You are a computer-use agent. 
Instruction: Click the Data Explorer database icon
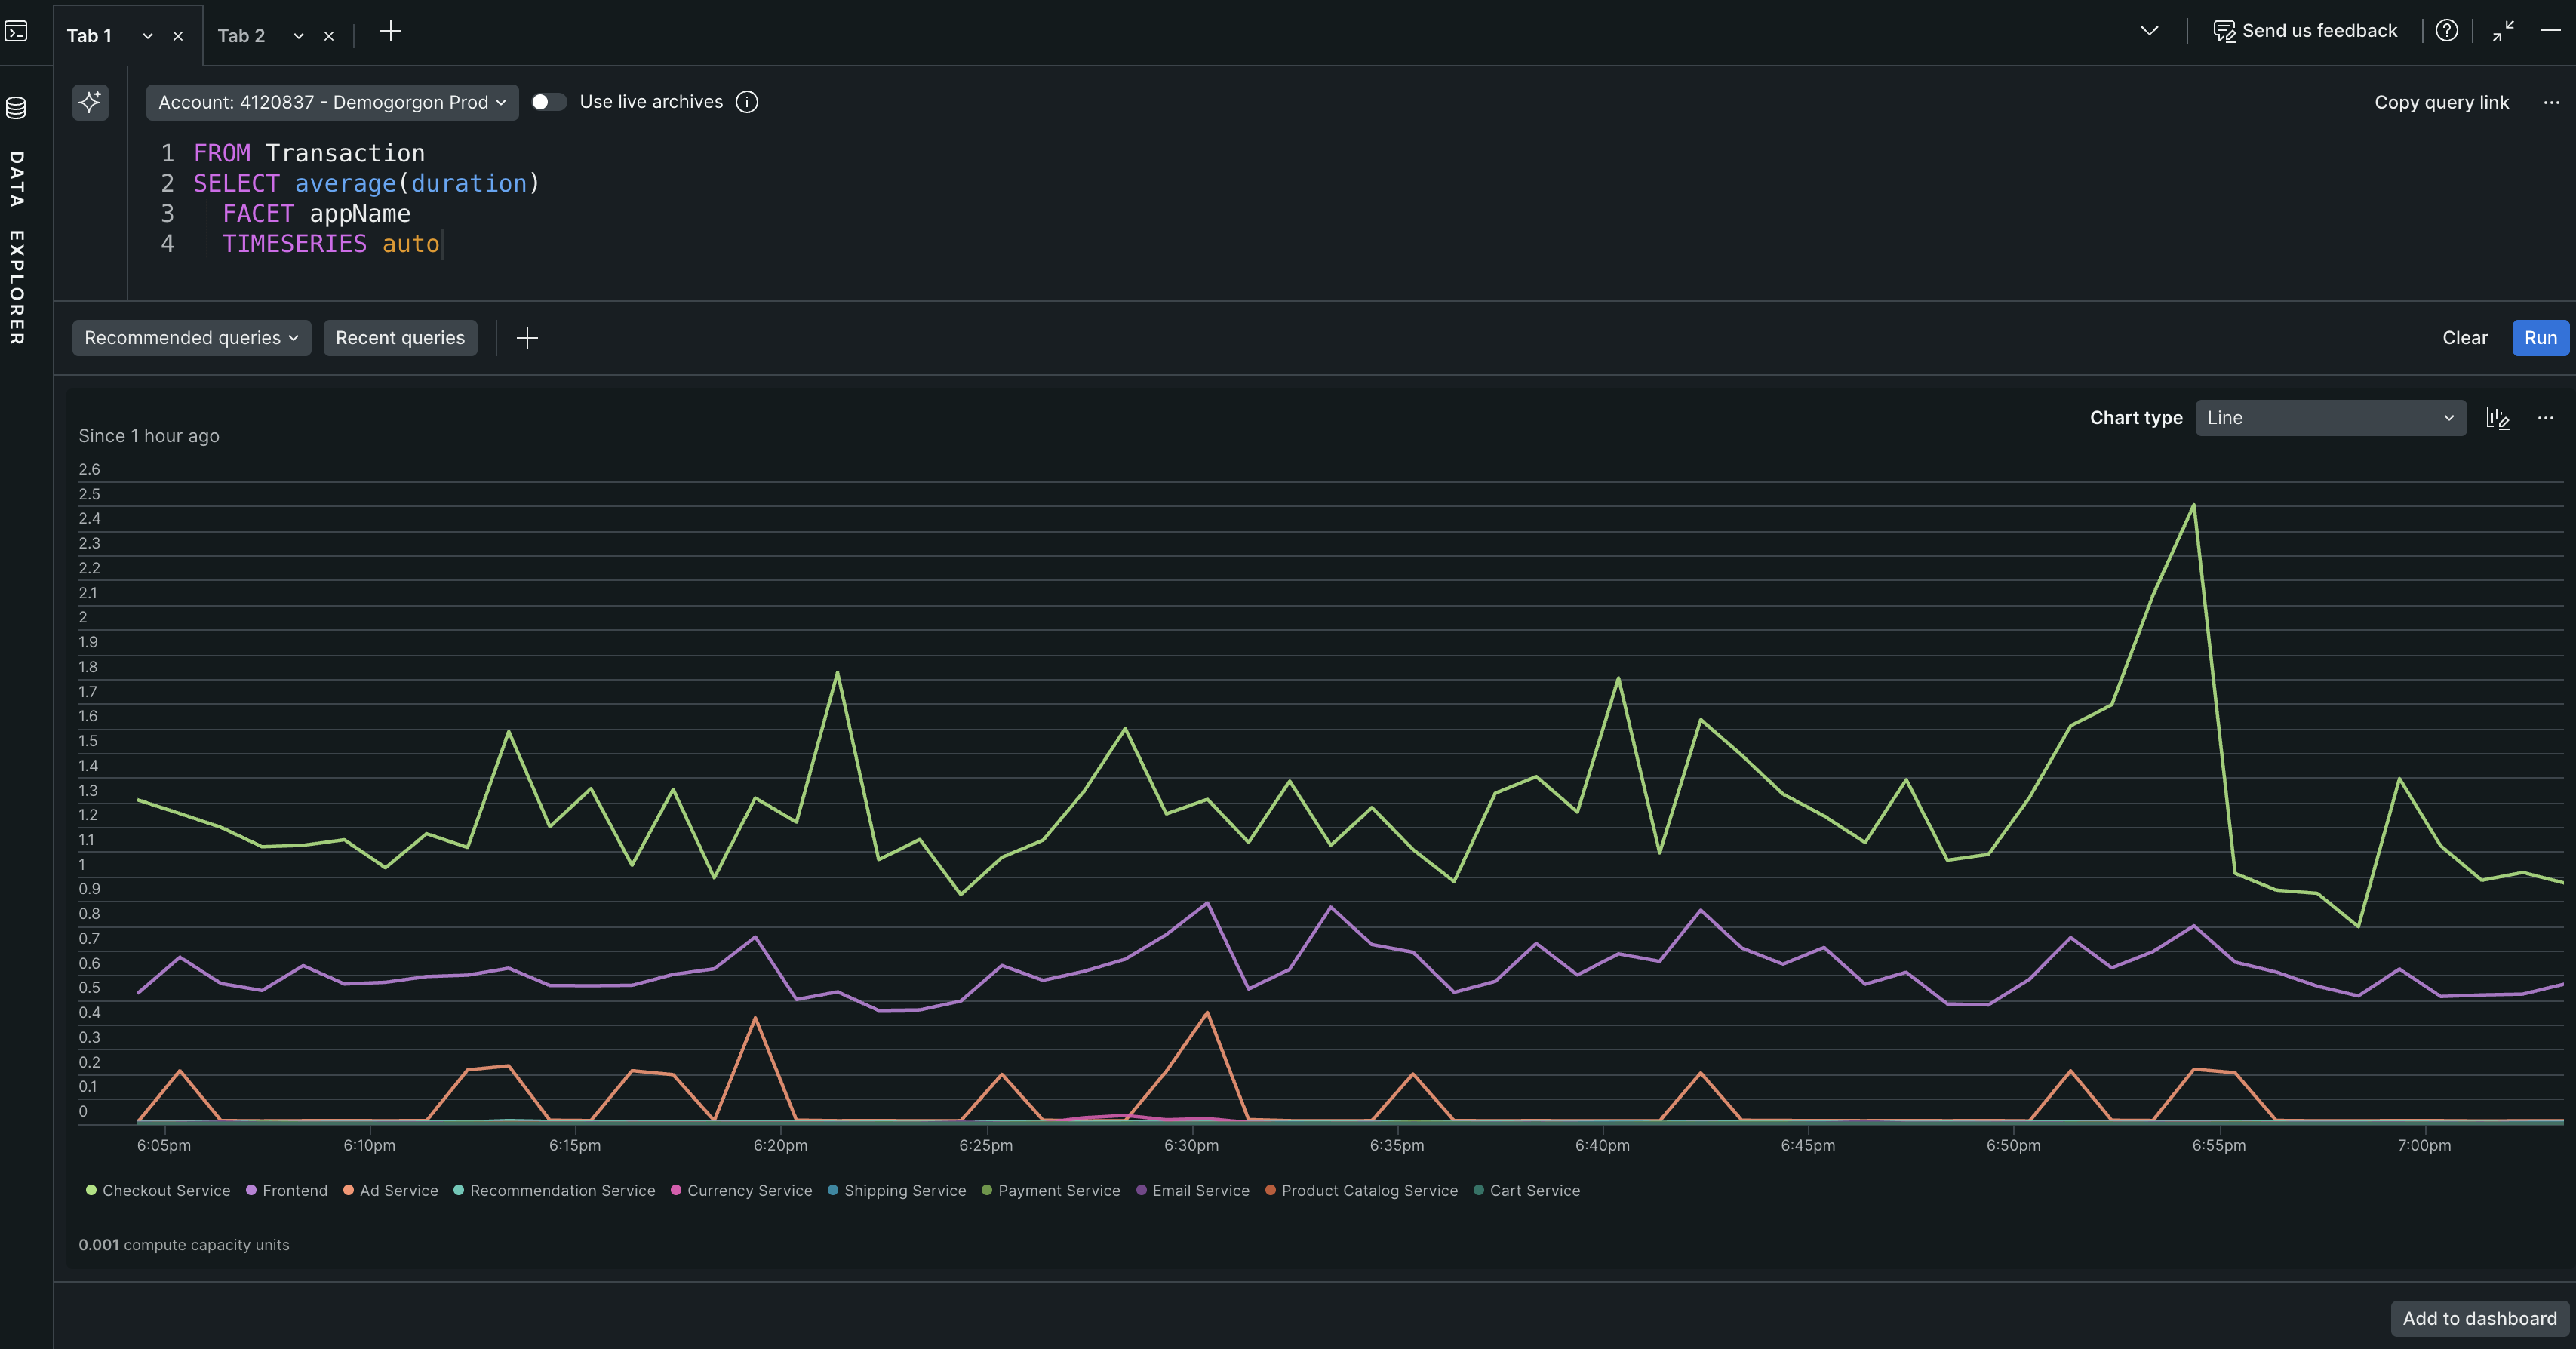coord(16,107)
